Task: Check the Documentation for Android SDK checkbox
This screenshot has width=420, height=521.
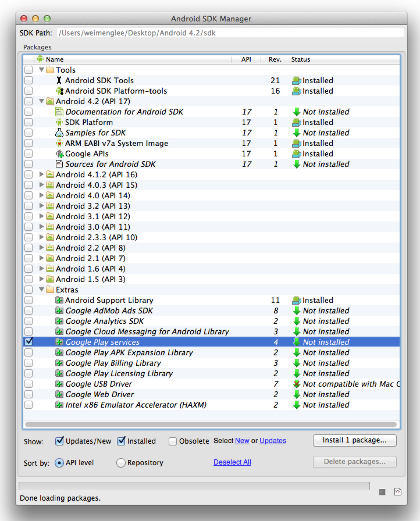Action: coord(29,112)
